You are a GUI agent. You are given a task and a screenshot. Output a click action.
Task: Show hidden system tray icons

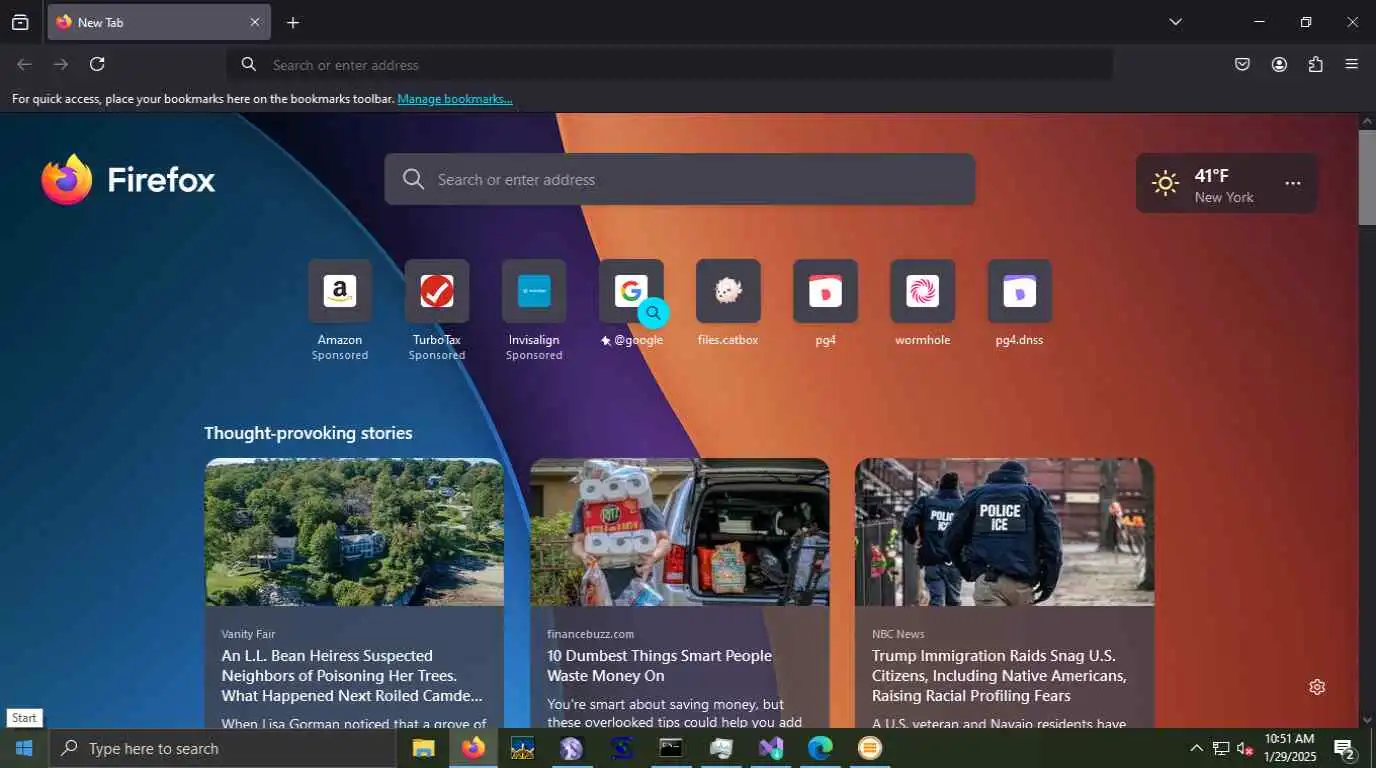click(x=1196, y=748)
